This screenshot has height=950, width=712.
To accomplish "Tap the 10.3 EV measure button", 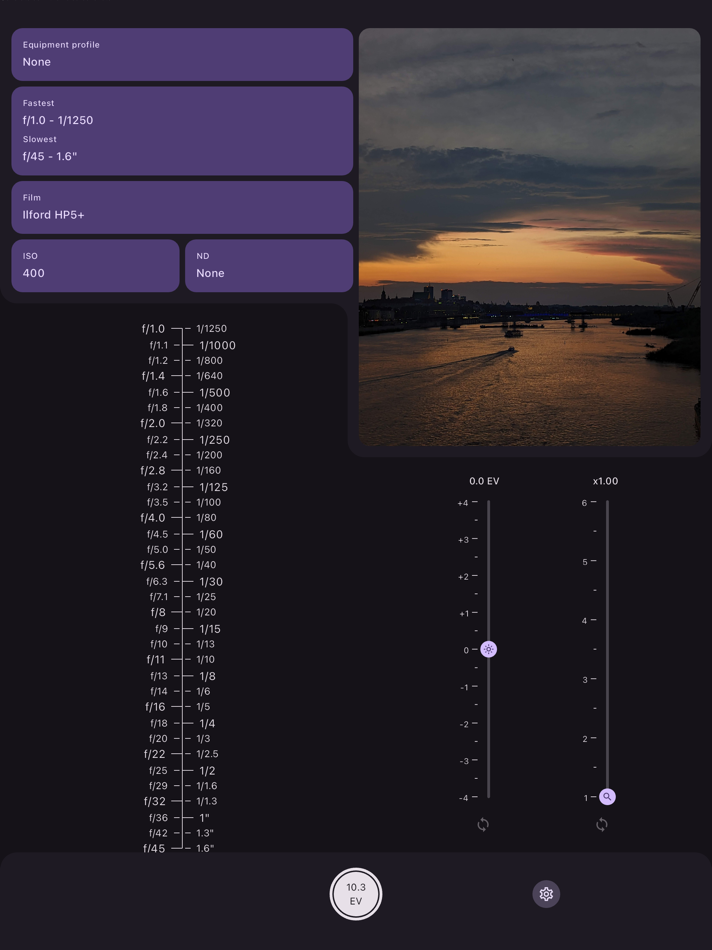I will tap(356, 894).
